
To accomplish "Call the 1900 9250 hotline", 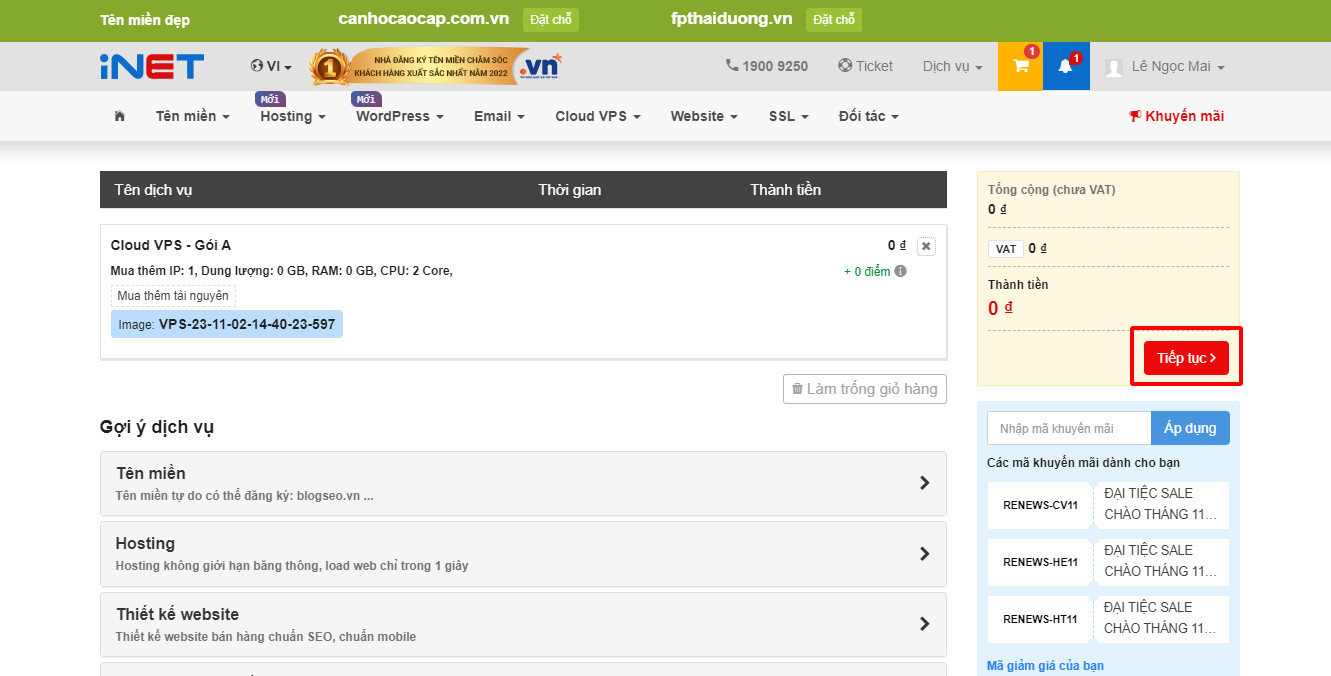I will (767, 66).
